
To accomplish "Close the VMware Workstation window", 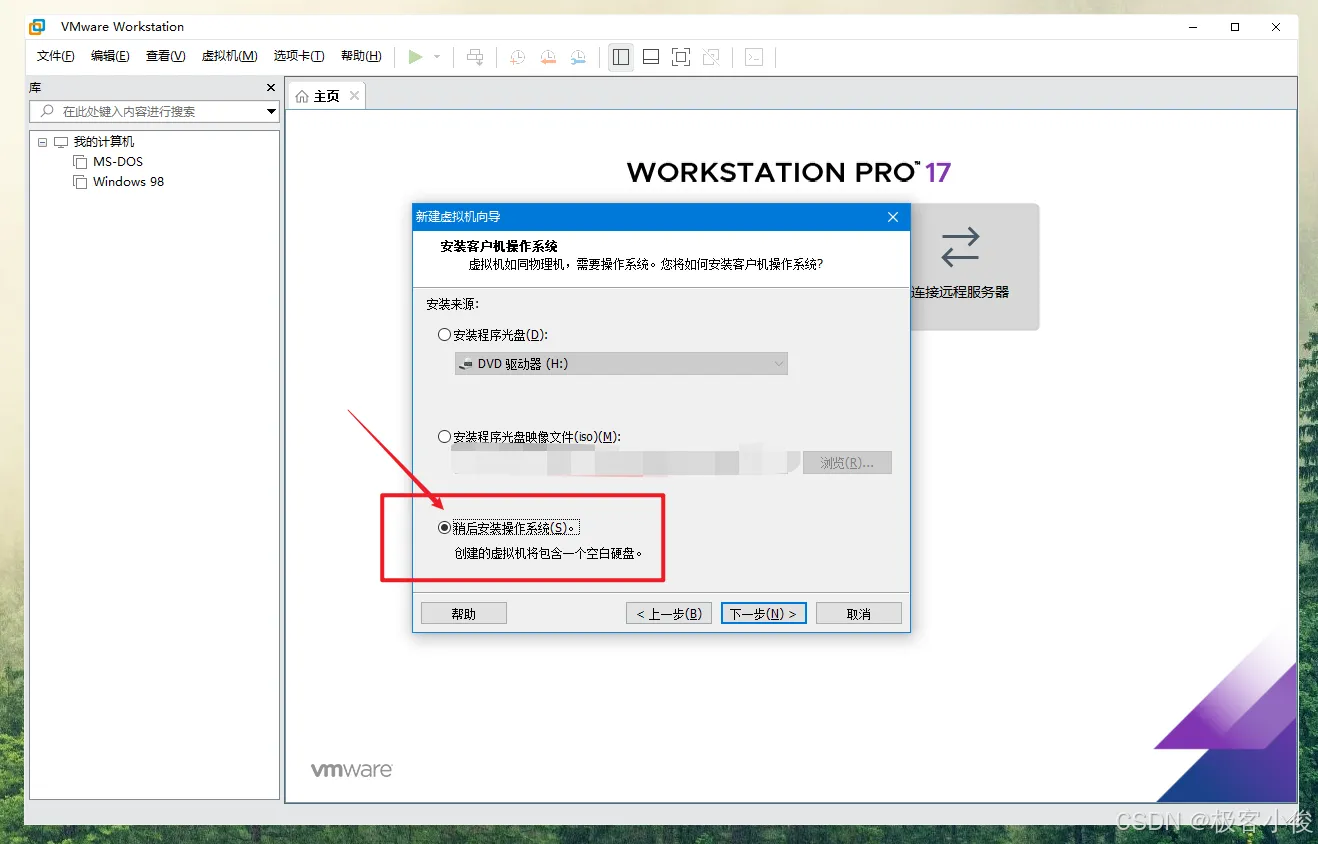I will pyautogui.click(x=1277, y=27).
